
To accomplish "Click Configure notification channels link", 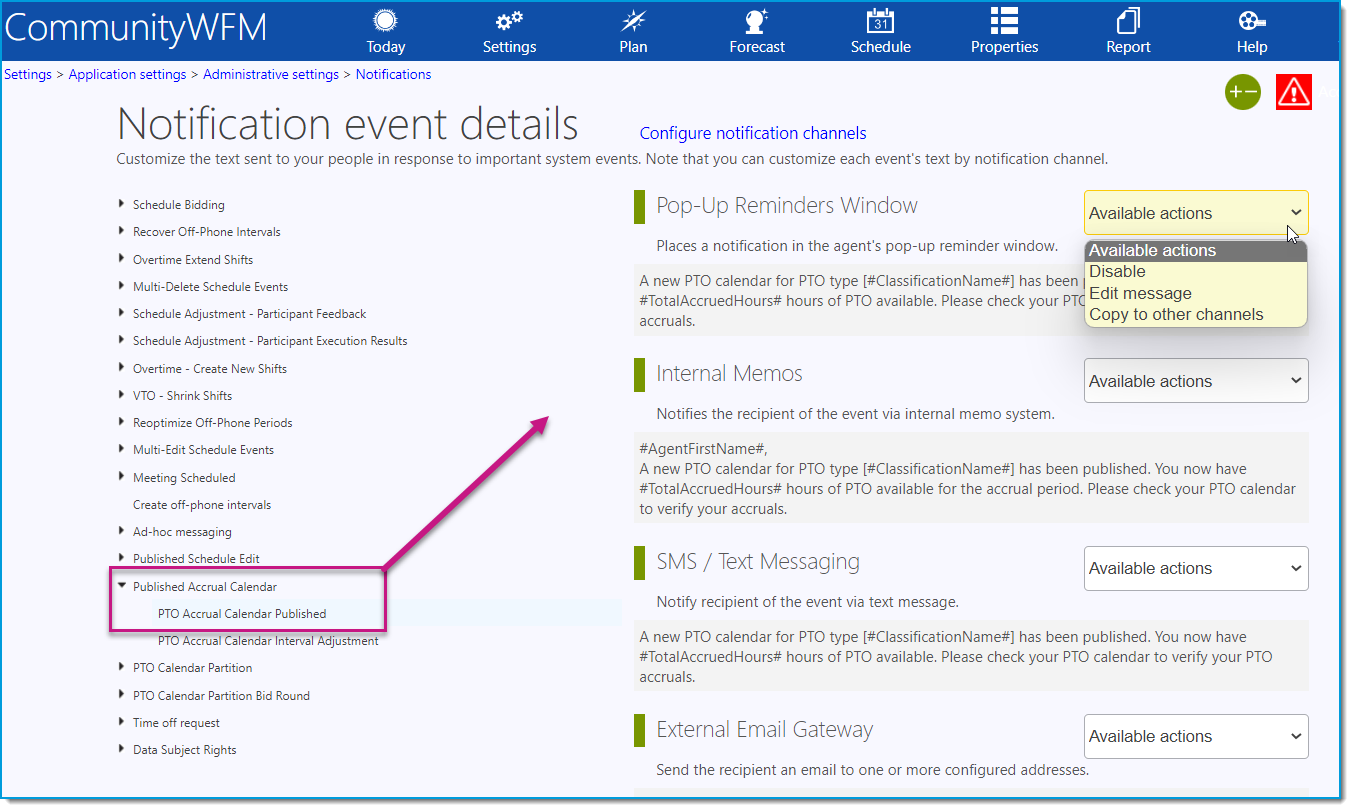I will (x=753, y=133).
